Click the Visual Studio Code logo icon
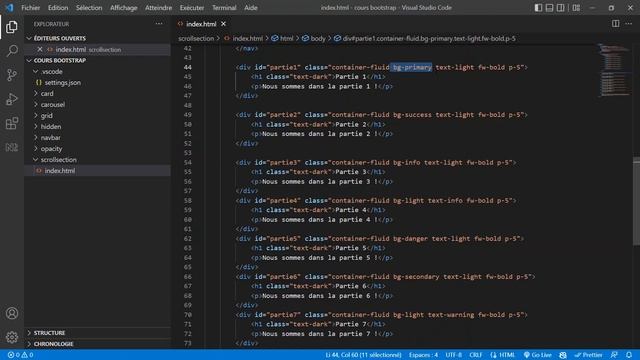 point(9,8)
